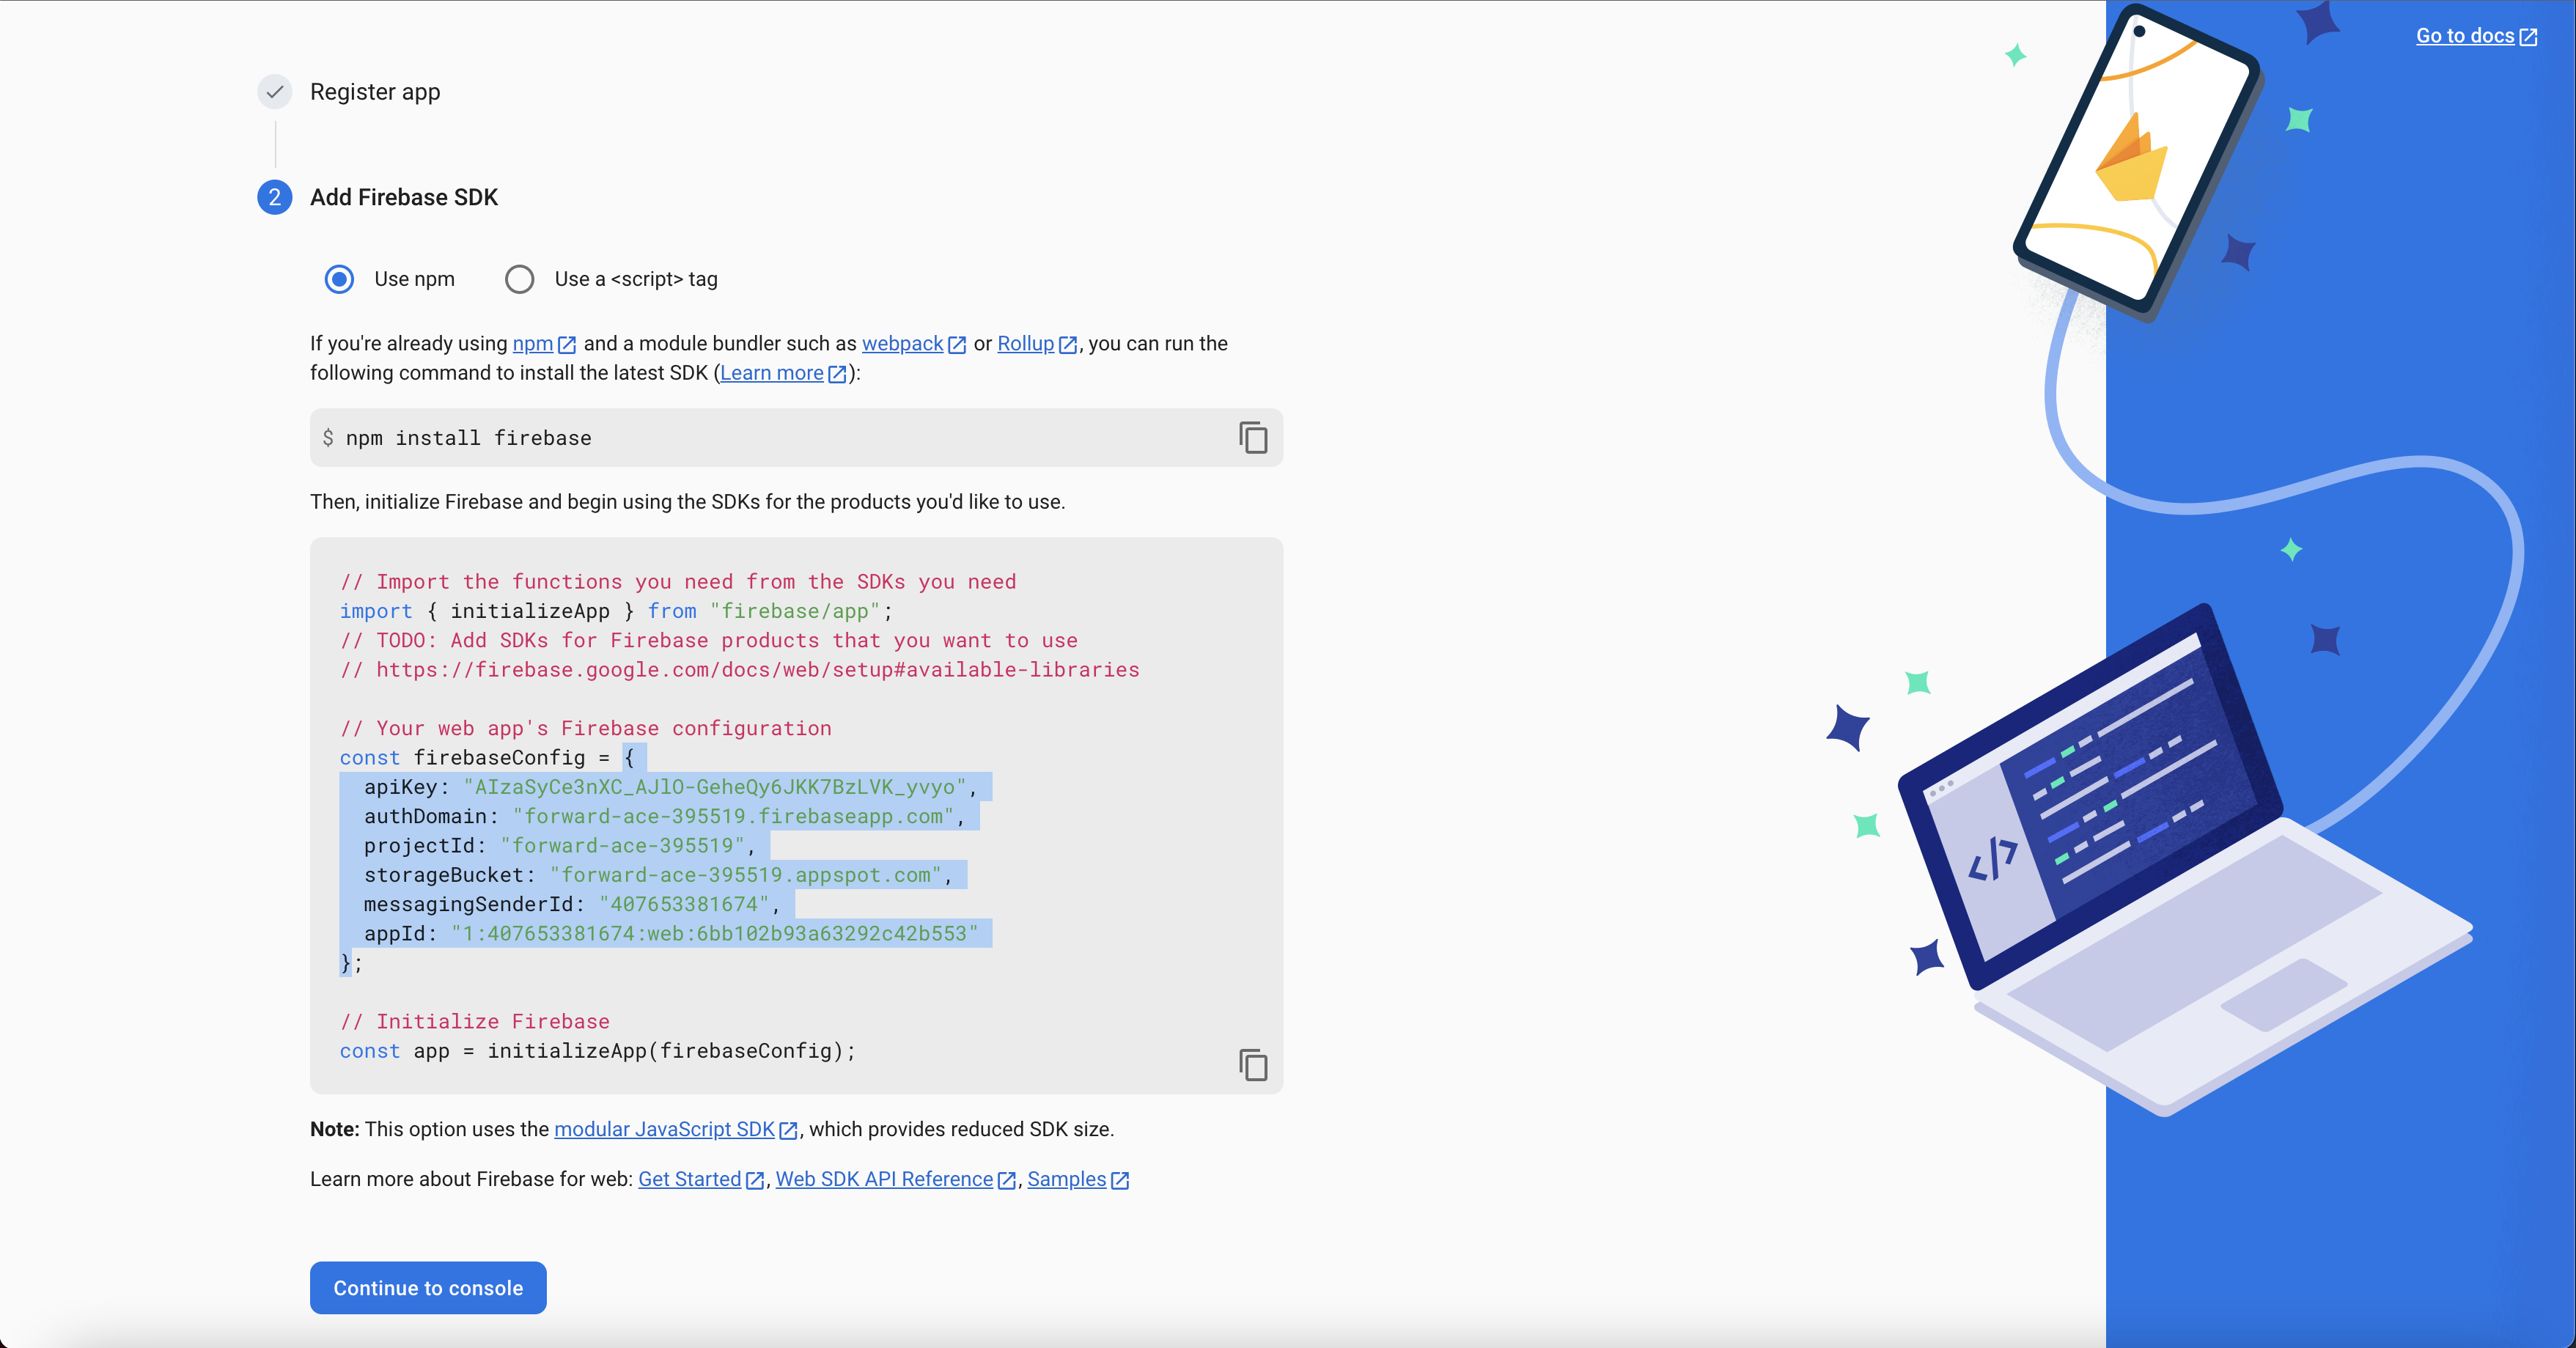Click the Add Firebase SDK step heading
The image size is (2576, 1348).
pyautogui.click(x=404, y=197)
